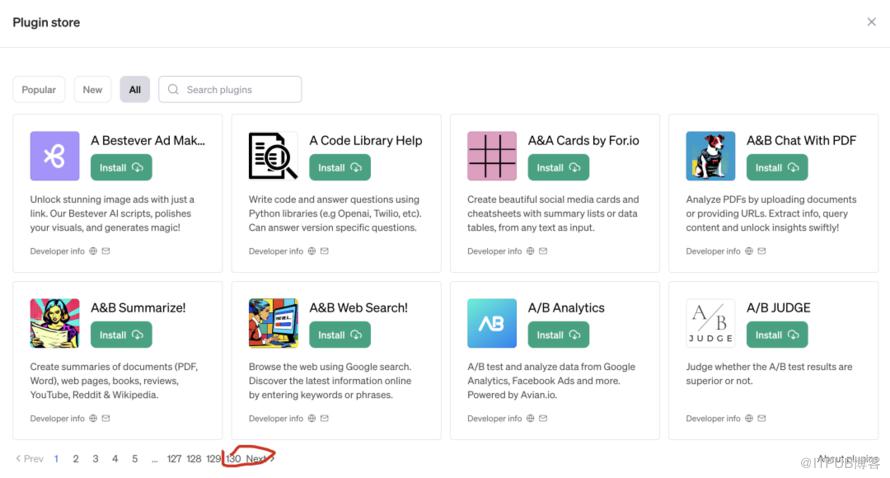Image resolution: width=890 pixels, height=478 pixels.
Task: Click the A&B Web Search! plugin thumbnail
Action: pyautogui.click(x=273, y=323)
